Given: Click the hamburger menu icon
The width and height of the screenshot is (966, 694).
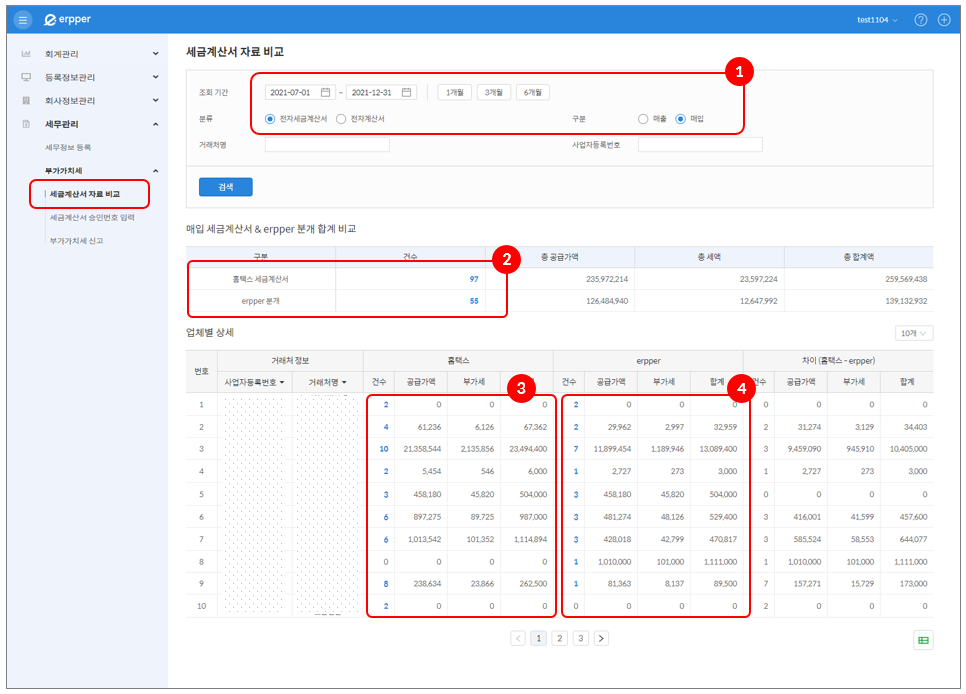Looking at the screenshot, I should 23,20.
